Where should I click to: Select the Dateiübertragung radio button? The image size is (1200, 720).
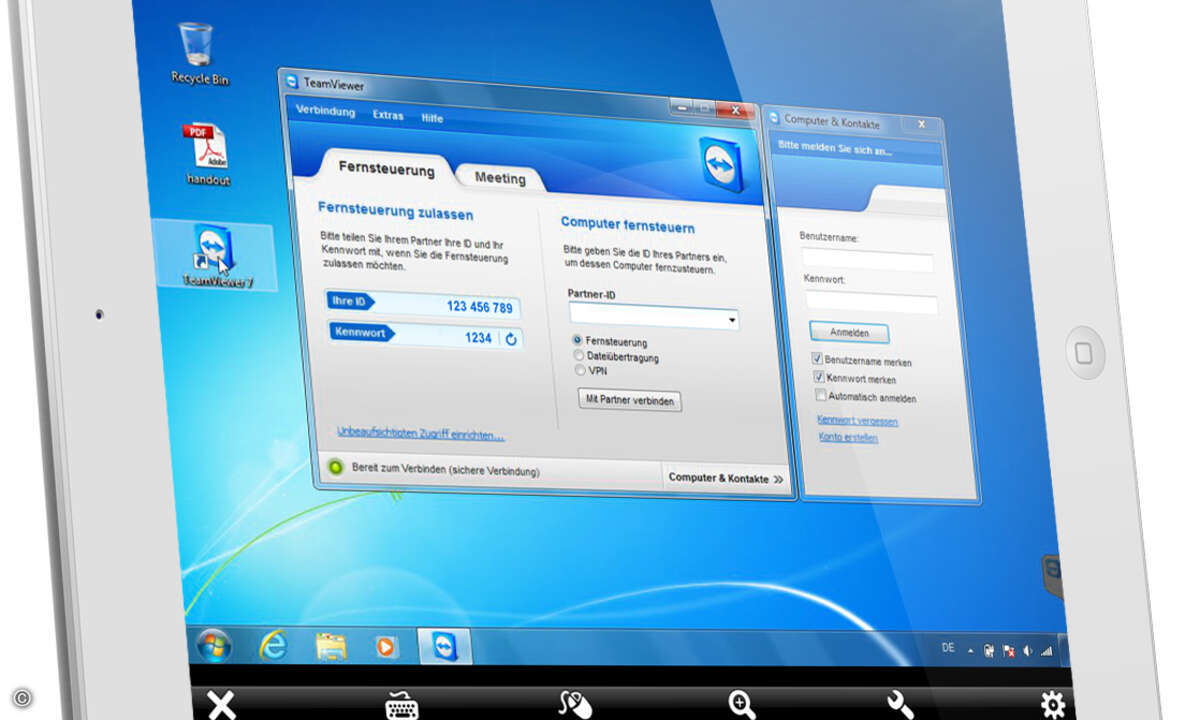pos(578,355)
